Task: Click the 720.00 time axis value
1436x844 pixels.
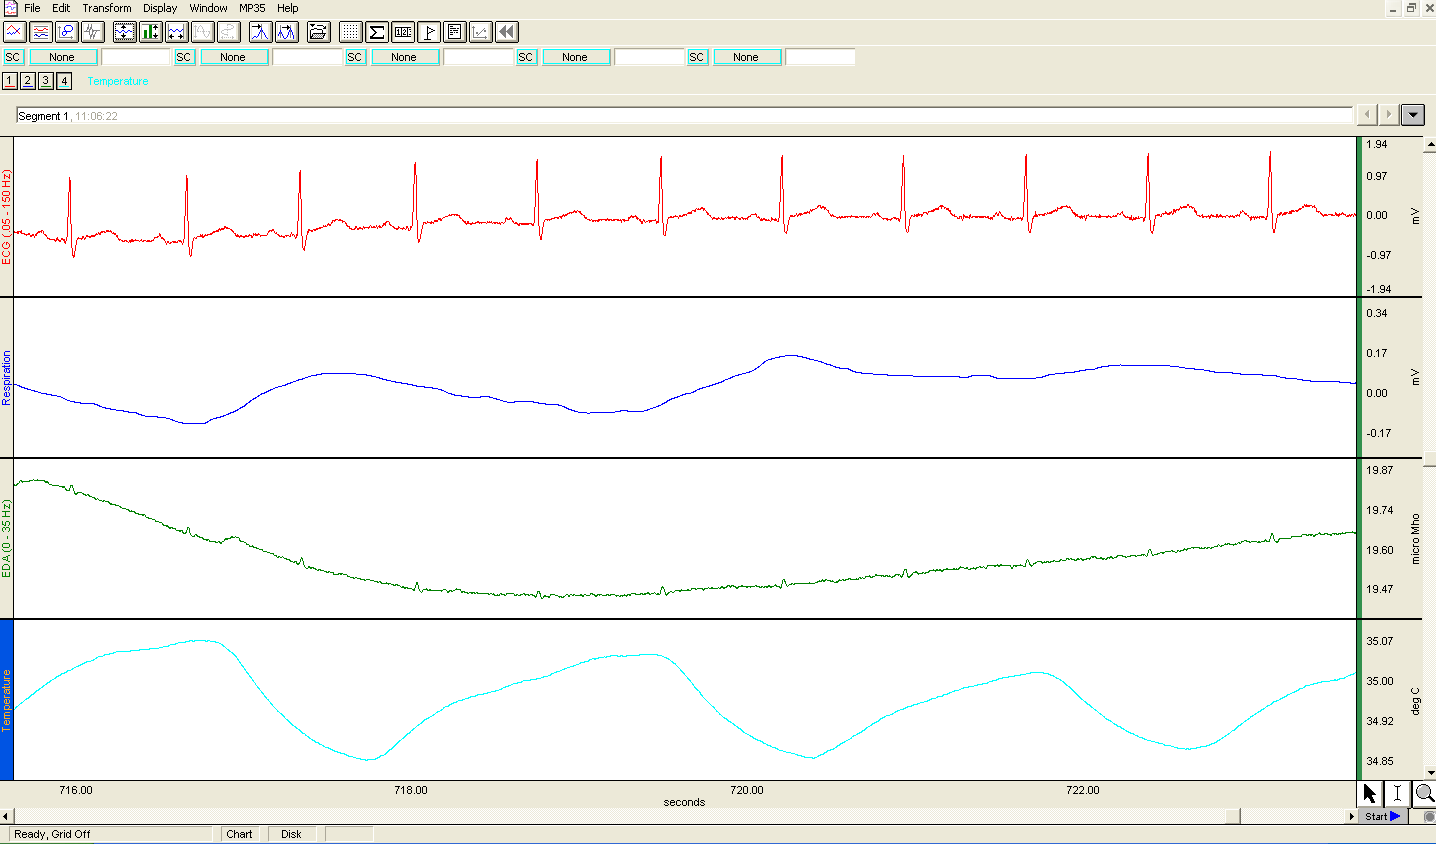Action: 746,790
